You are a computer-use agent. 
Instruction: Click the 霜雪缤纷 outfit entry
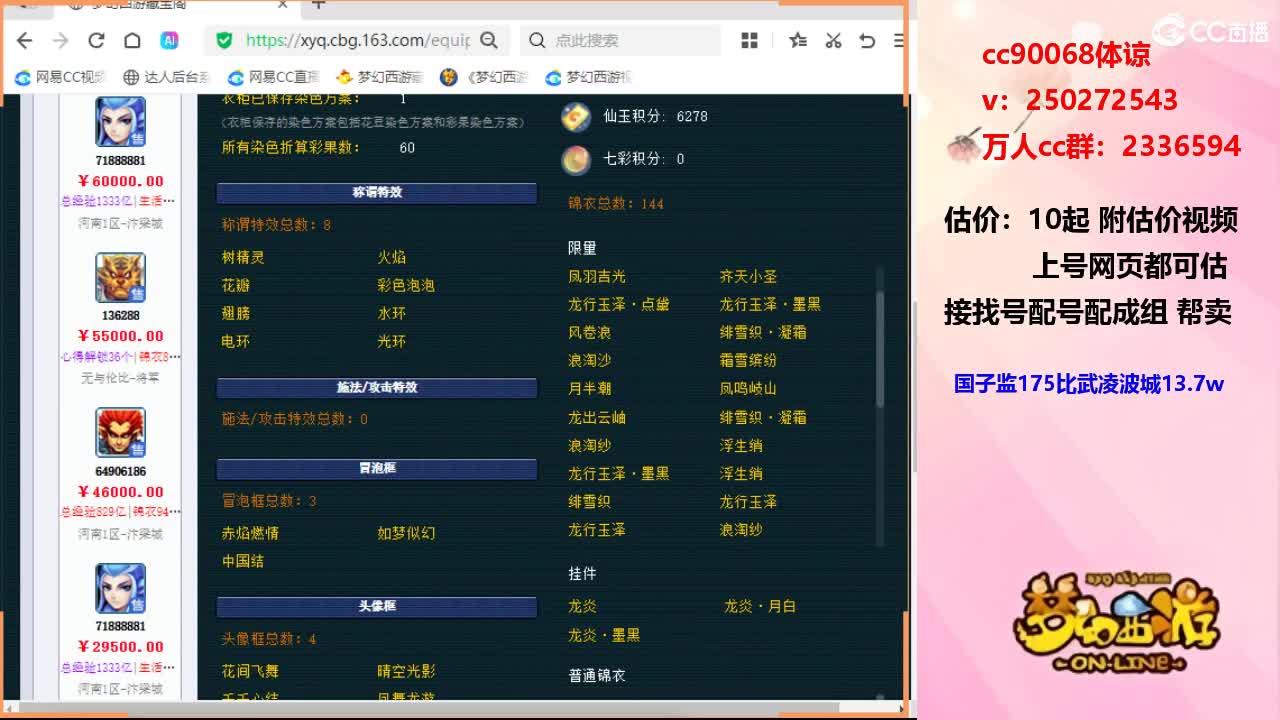coord(748,360)
